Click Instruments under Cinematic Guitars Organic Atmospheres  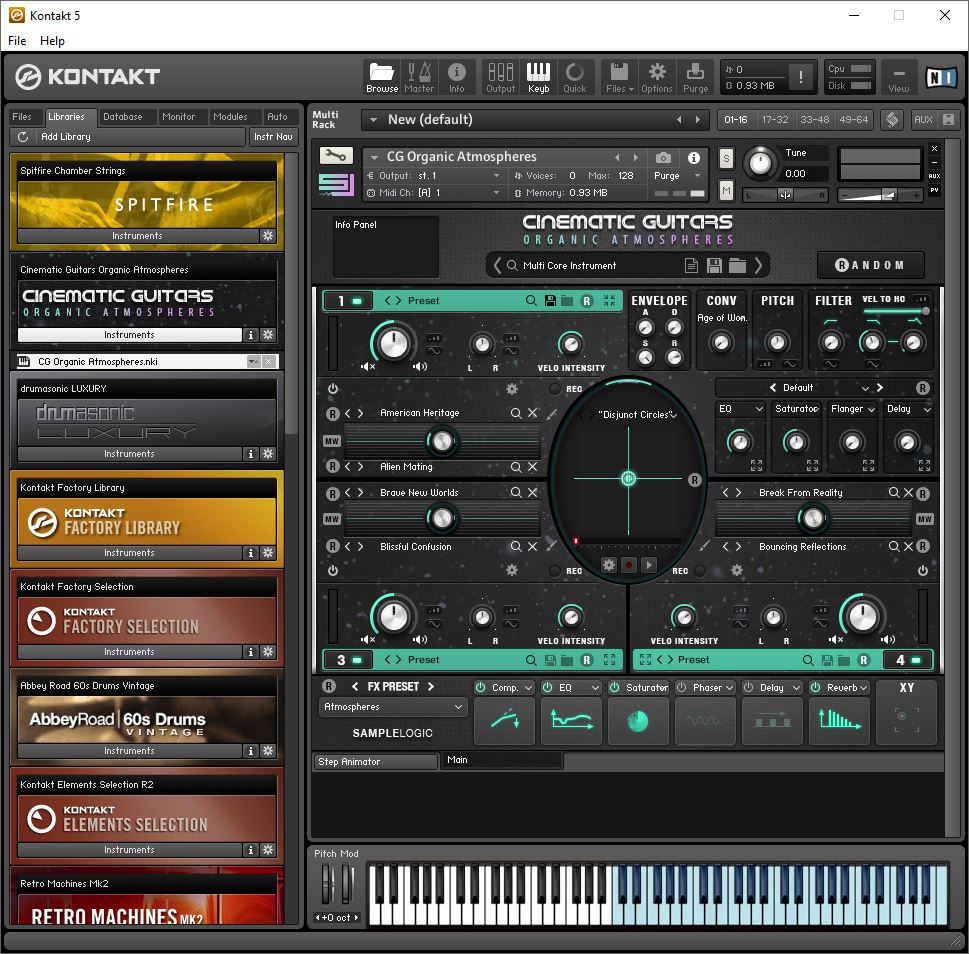129,335
